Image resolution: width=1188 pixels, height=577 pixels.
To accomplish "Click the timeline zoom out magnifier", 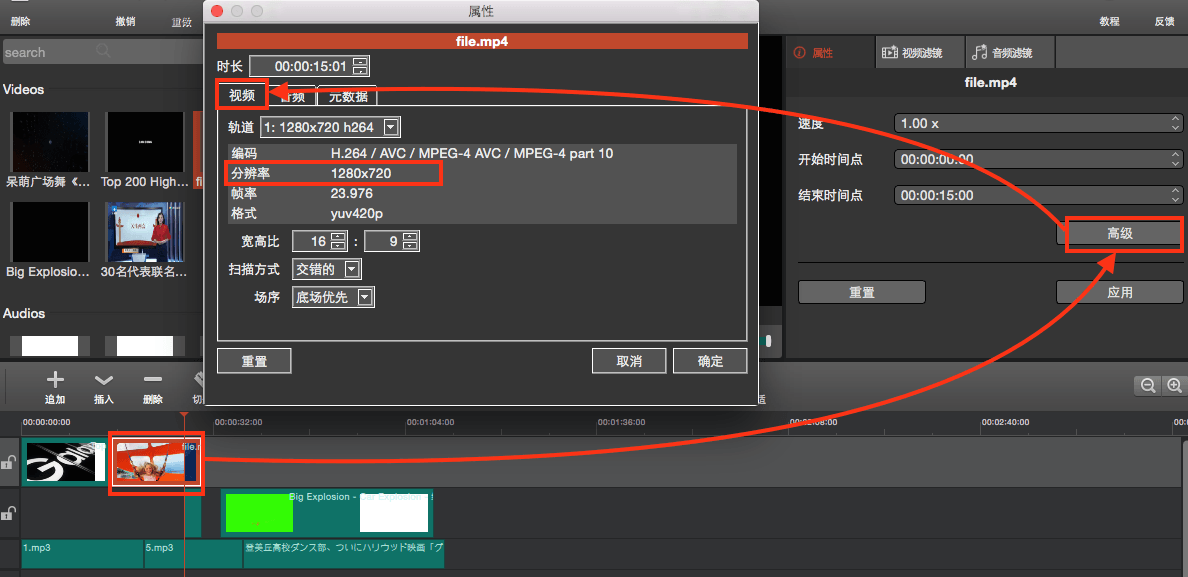I will pyautogui.click(x=1148, y=385).
